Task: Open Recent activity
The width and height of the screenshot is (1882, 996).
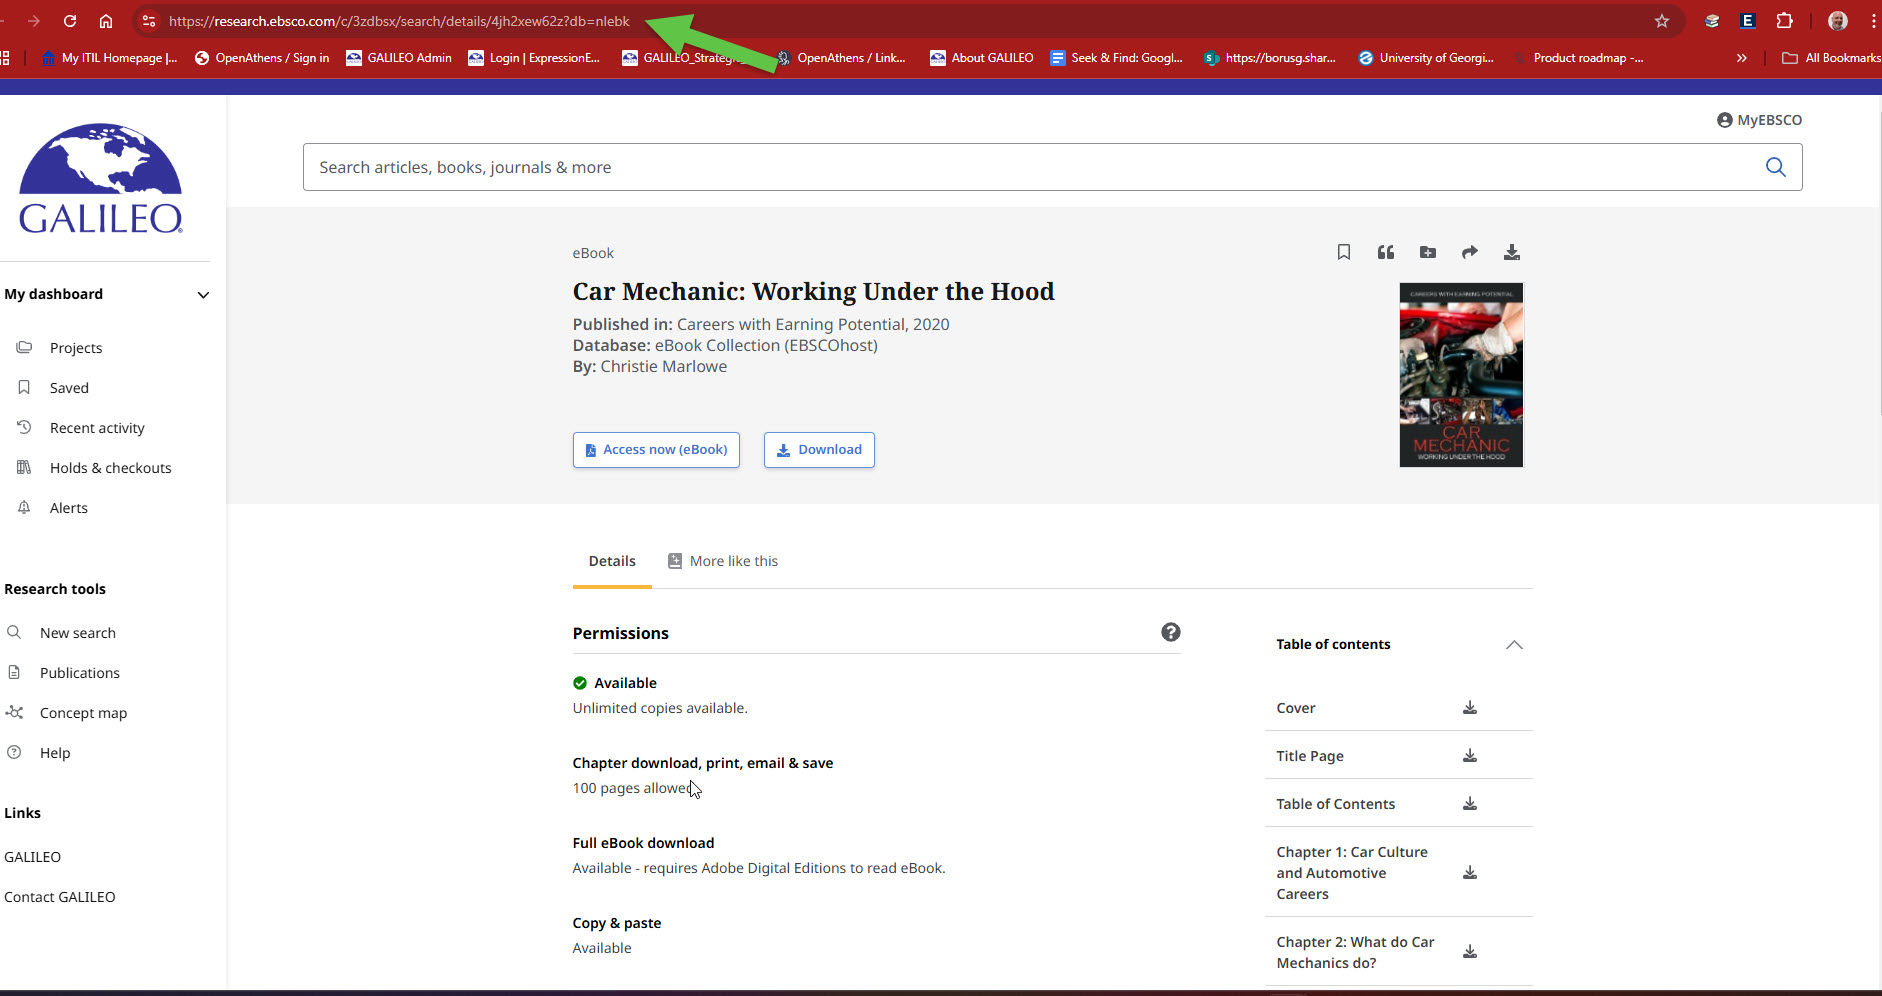Action: (97, 428)
